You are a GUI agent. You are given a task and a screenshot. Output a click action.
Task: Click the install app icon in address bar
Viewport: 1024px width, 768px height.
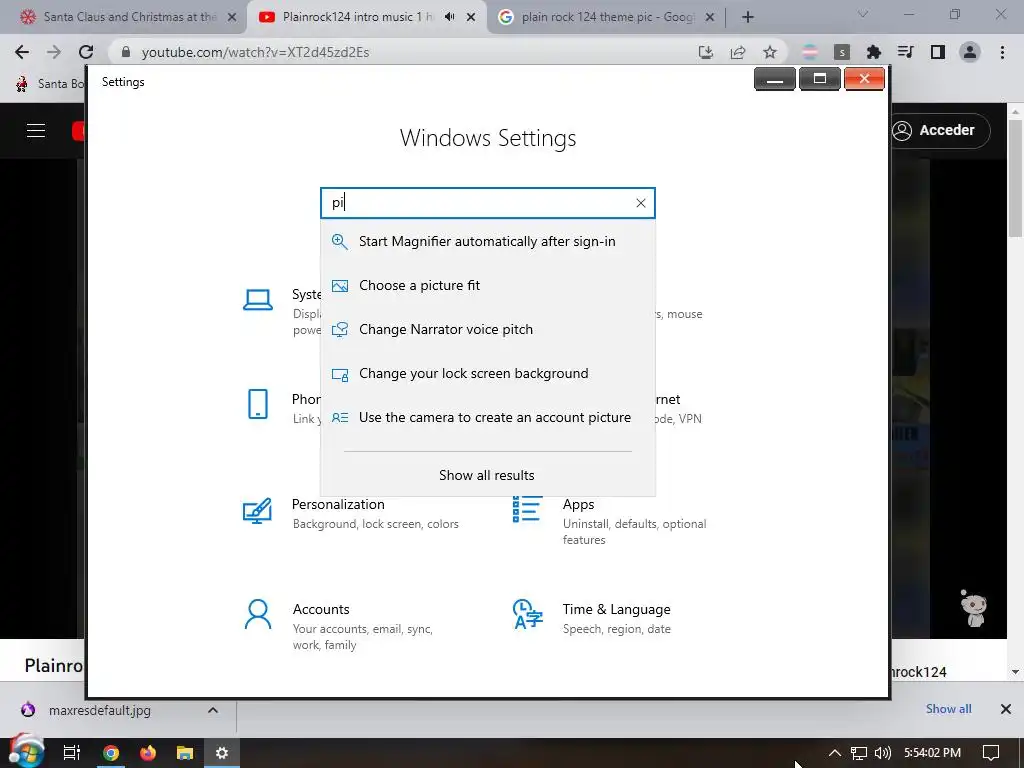point(706,52)
